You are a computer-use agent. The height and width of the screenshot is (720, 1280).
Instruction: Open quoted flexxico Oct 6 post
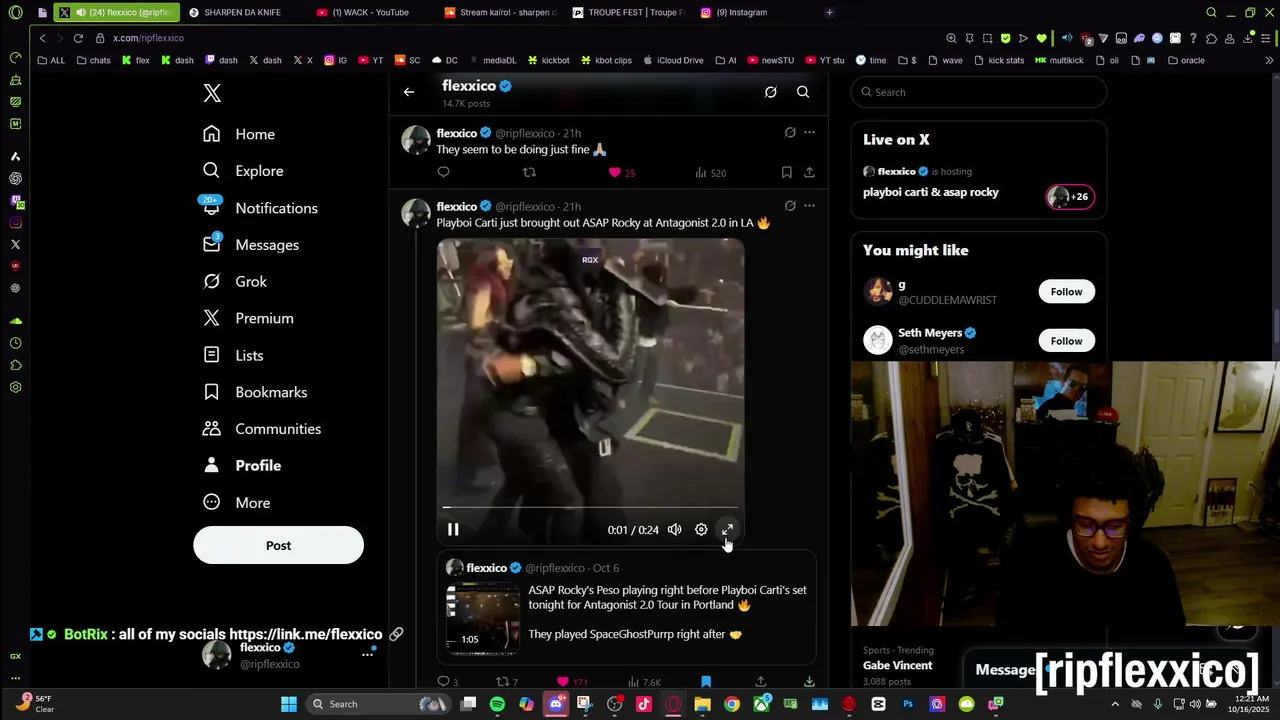tap(626, 606)
